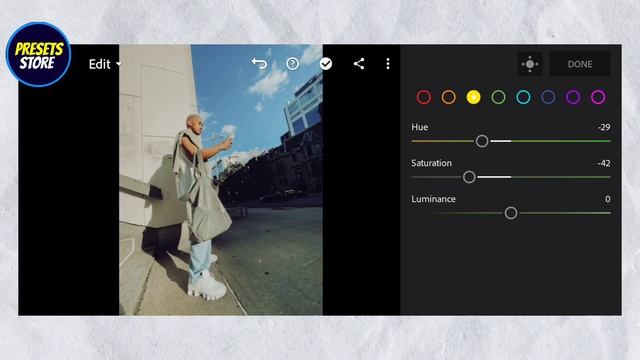Screen dimensions: 640x360
Task: Click the Luminance value 0
Action: click(608, 199)
